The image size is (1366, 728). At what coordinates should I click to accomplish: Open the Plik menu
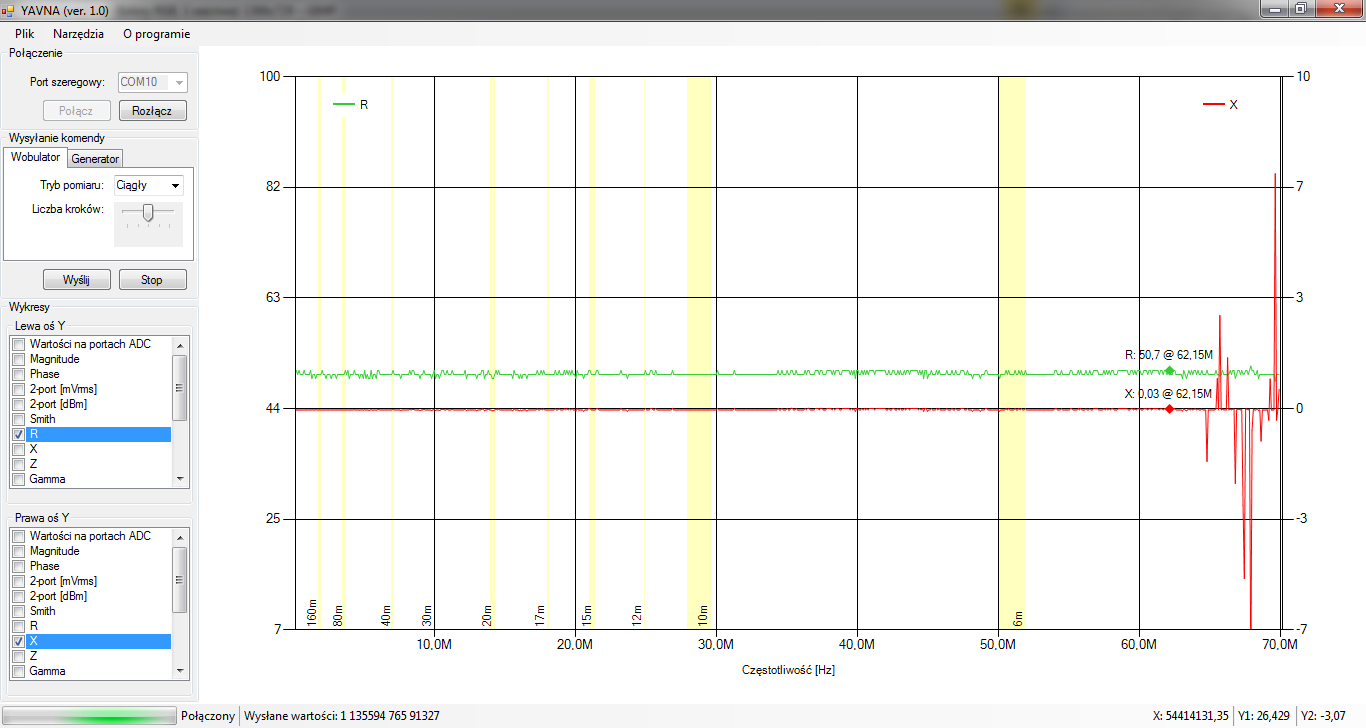click(25, 33)
